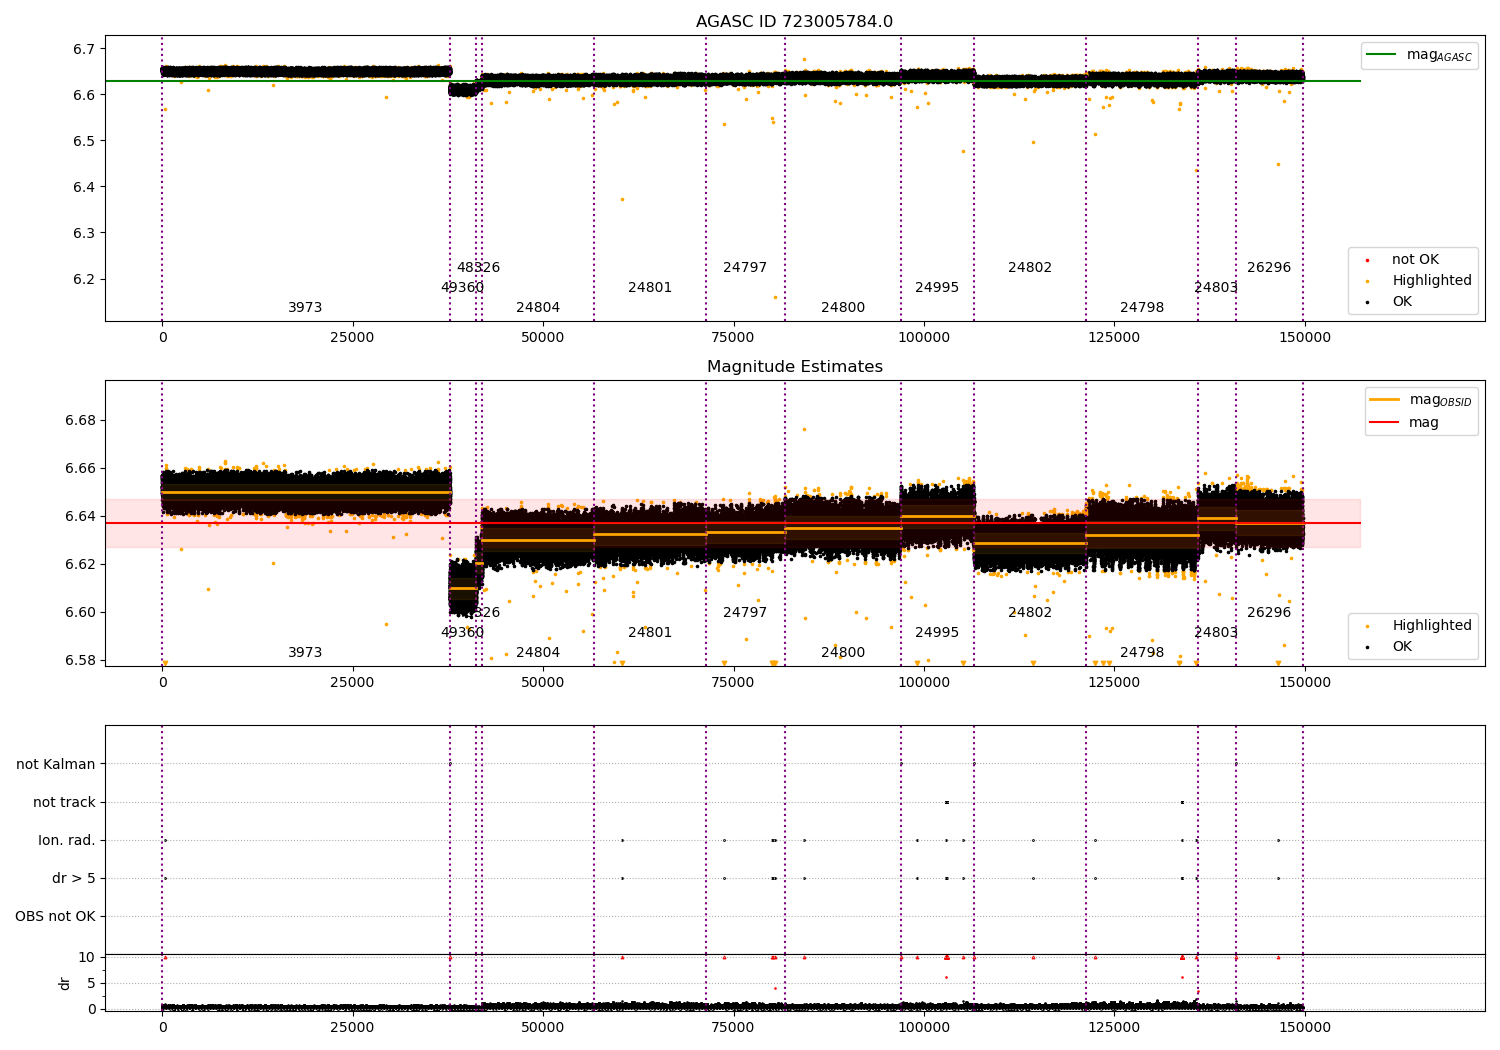1500x1050 pixels.
Task: Click OBSID label 24797 in the Magnitude Estimates plot
Action: (x=745, y=613)
